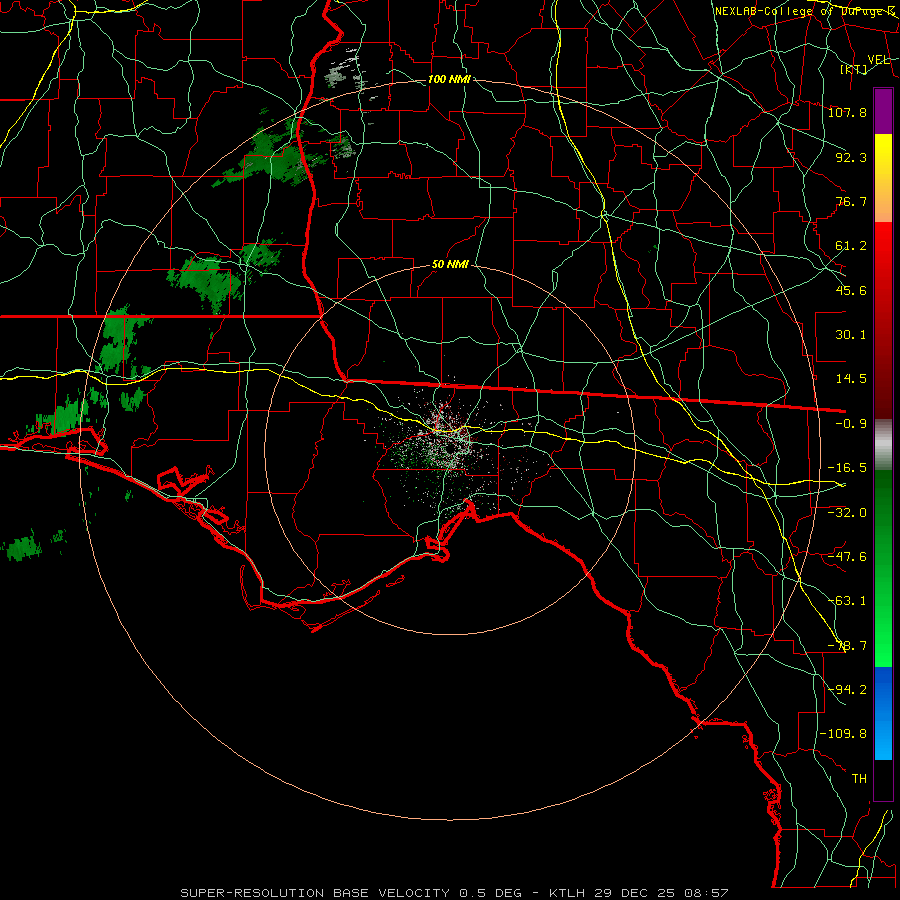Image resolution: width=900 pixels, height=900 pixels.
Task: Click the [KT] units label
Action: click(854, 69)
